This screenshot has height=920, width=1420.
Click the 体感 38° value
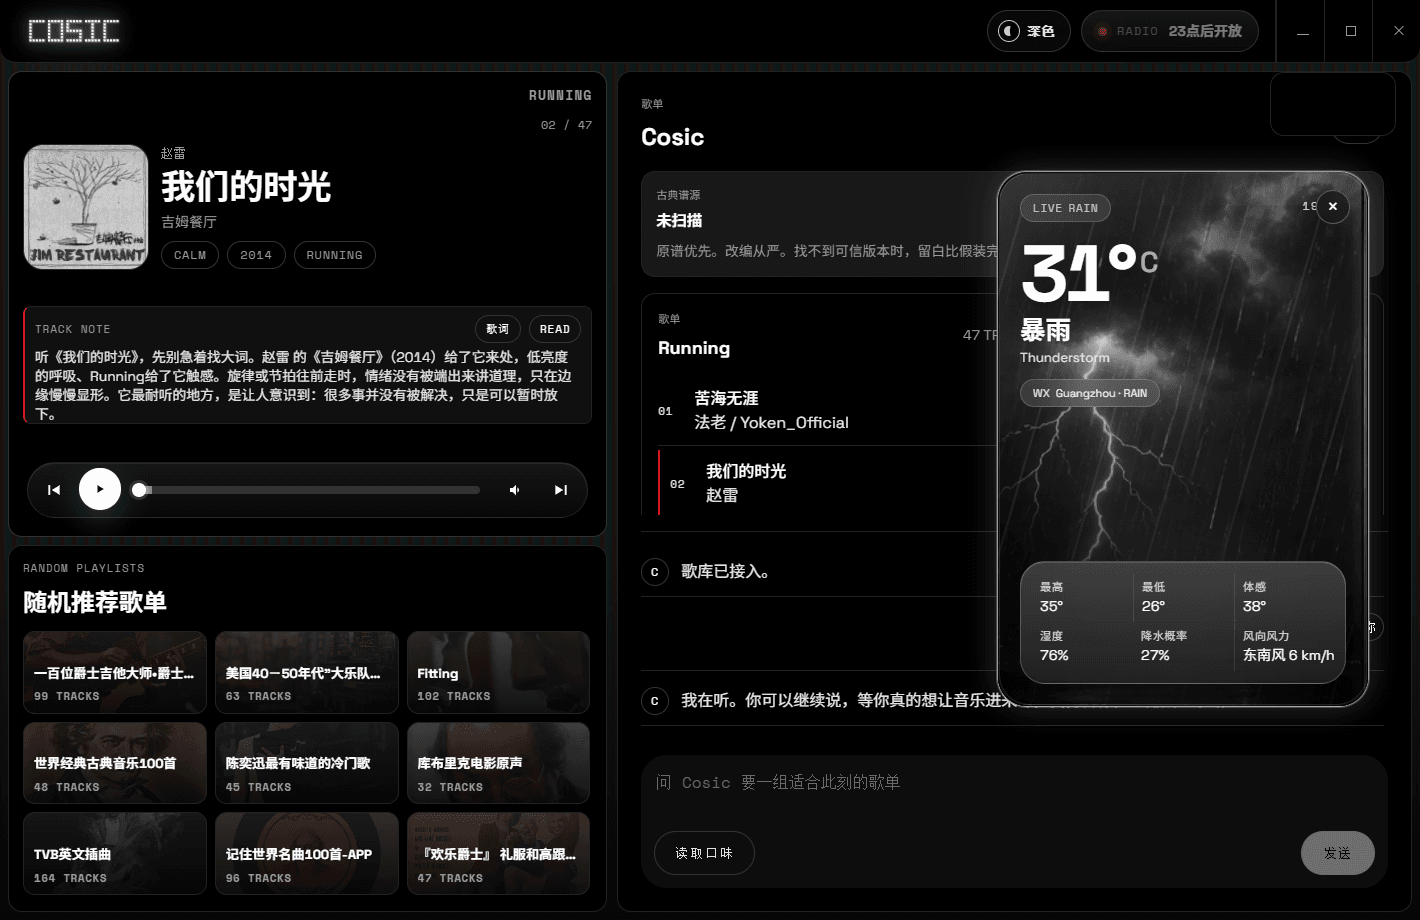click(1254, 606)
